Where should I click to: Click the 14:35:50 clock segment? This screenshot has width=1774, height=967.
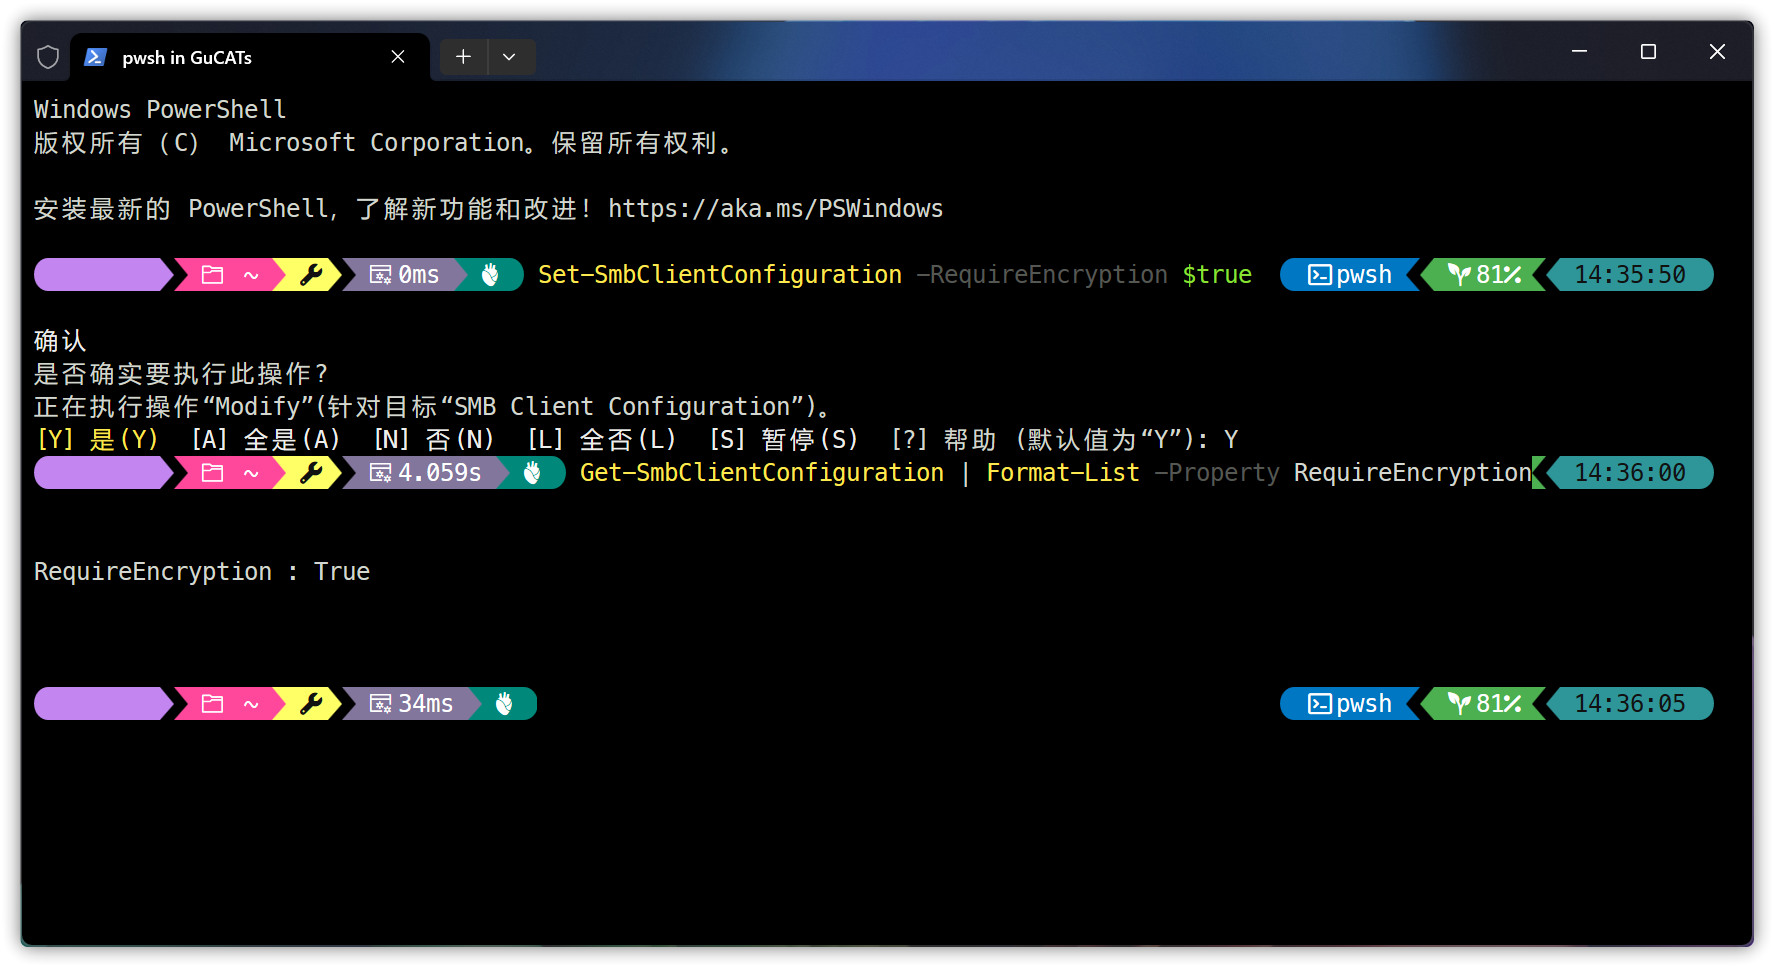(1631, 274)
